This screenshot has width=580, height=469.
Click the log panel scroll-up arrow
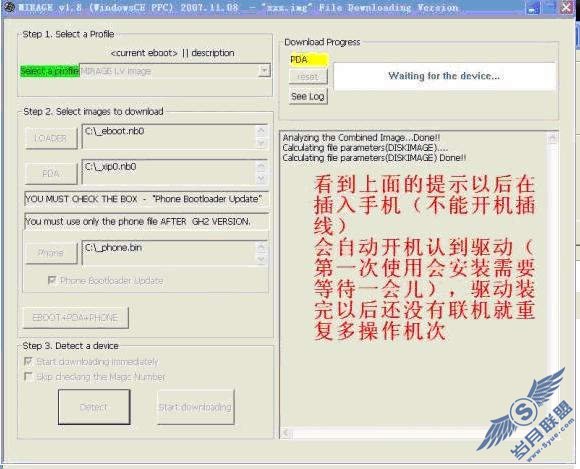[x=553, y=139]
